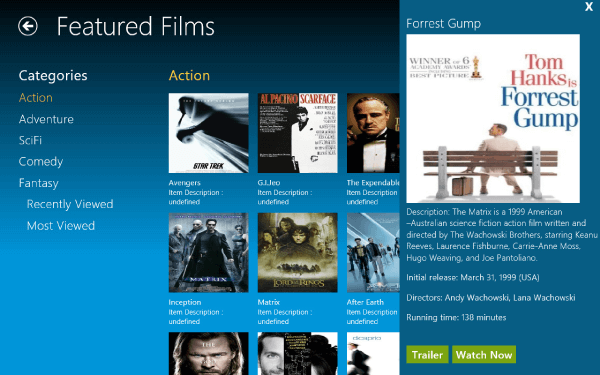
Task: Click the Initial release date line
Action: pyautogui.click(x=473, y=277)
